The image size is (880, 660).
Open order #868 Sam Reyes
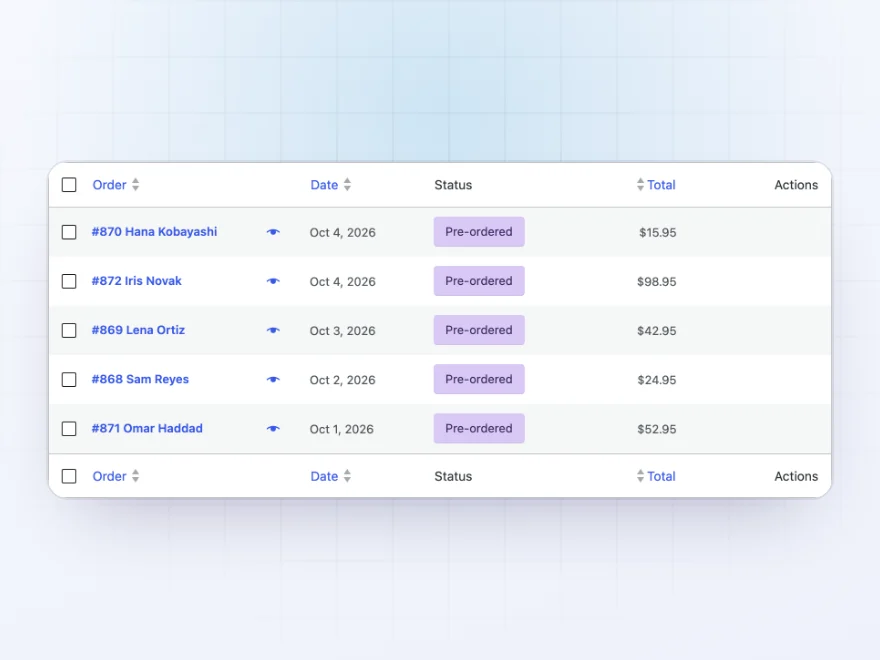click(x=140, y=379)
